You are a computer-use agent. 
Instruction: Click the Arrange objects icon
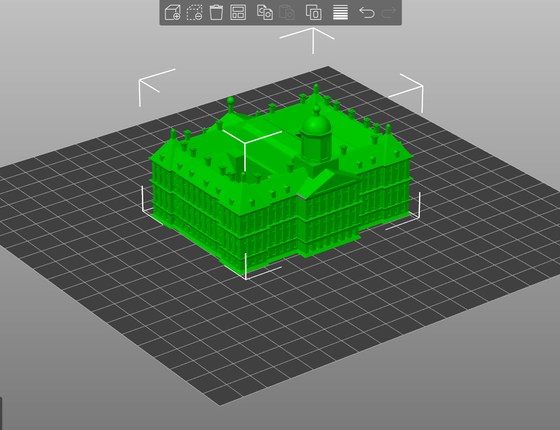(238, 12)
